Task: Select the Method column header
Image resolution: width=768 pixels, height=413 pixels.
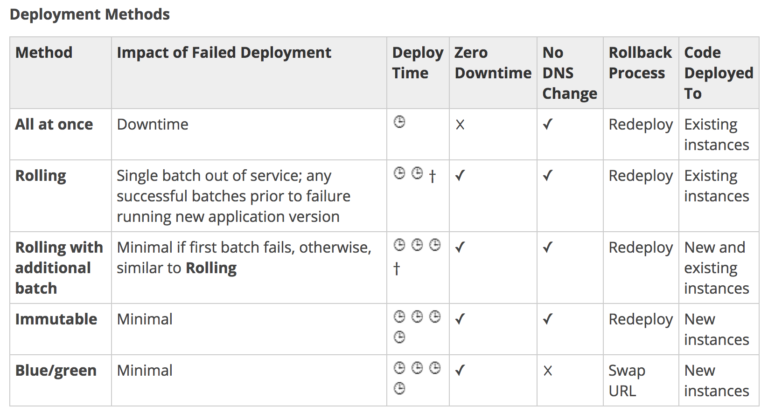Action: pos(44,52)
